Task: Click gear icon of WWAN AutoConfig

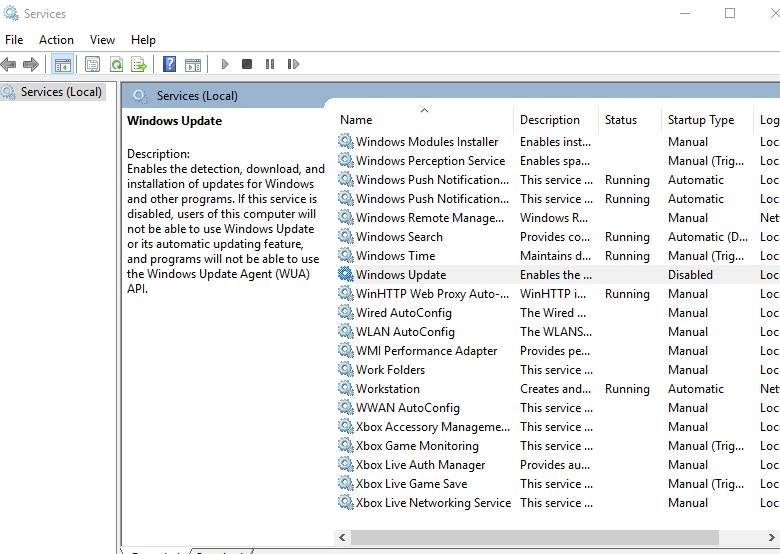Action: point(345,408)
